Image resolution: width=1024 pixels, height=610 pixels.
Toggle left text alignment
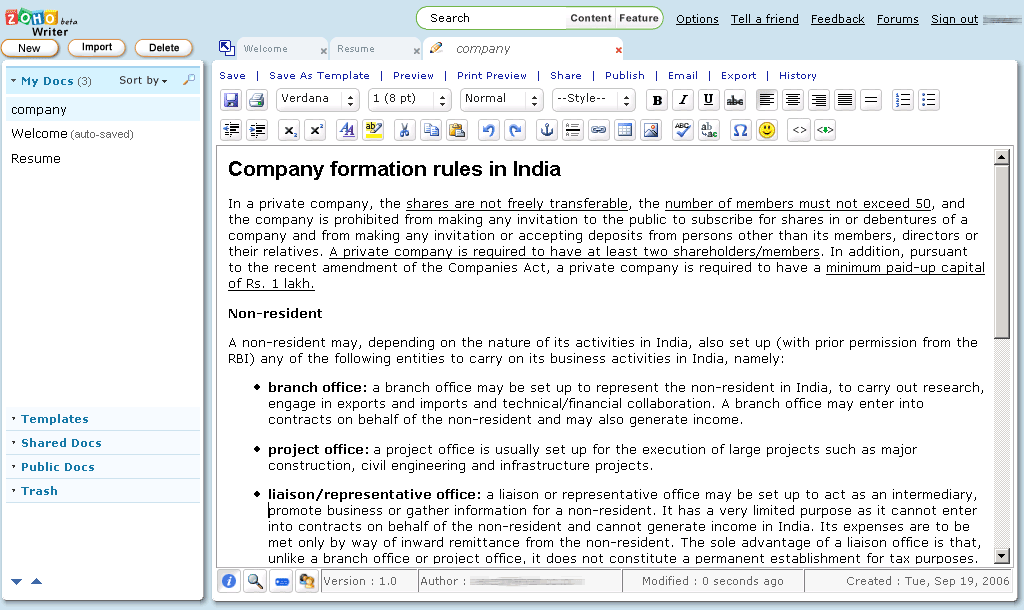tap(767, 100)
